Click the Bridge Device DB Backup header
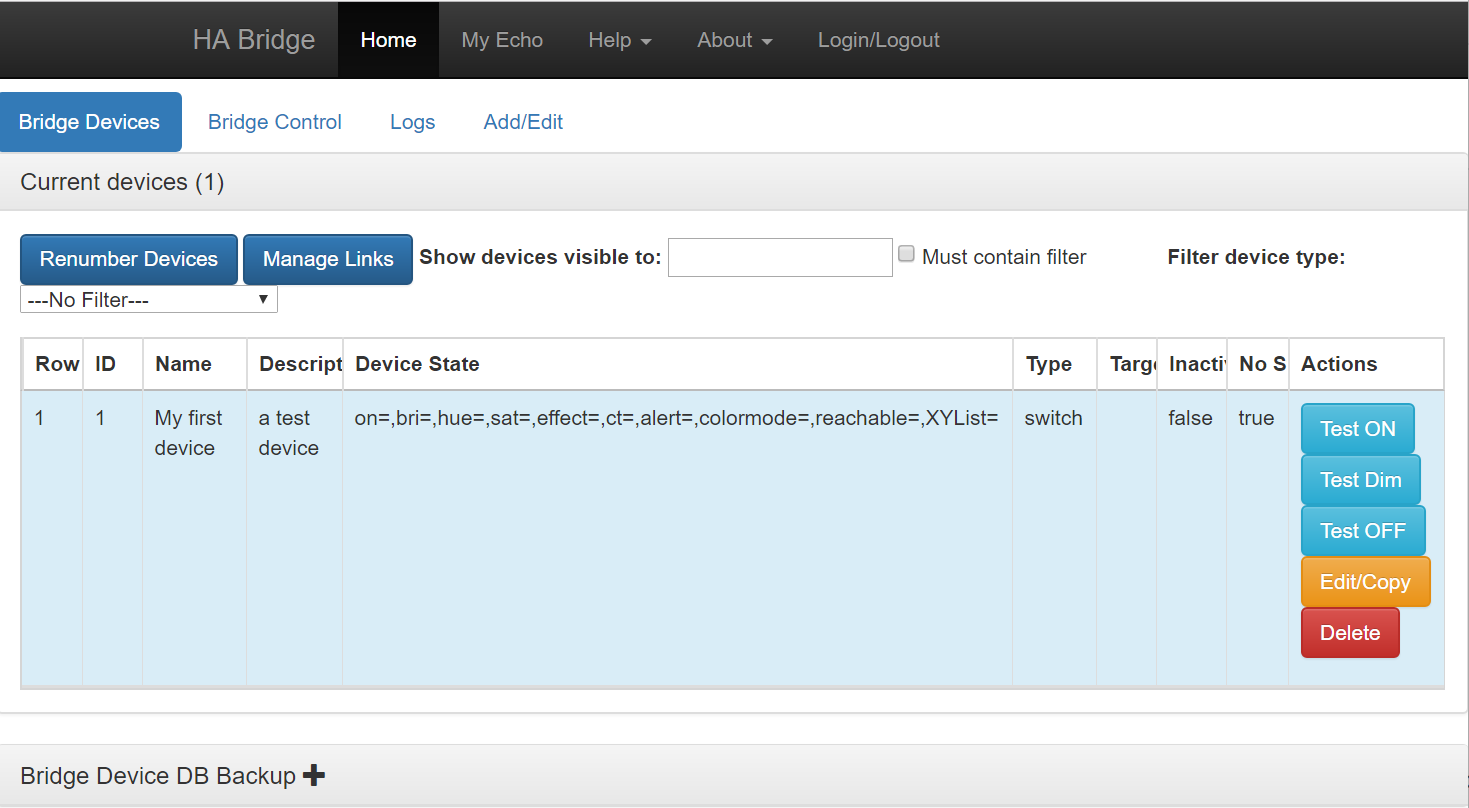This screenshot has width=1469, height=808. click(x=734, y=775)
